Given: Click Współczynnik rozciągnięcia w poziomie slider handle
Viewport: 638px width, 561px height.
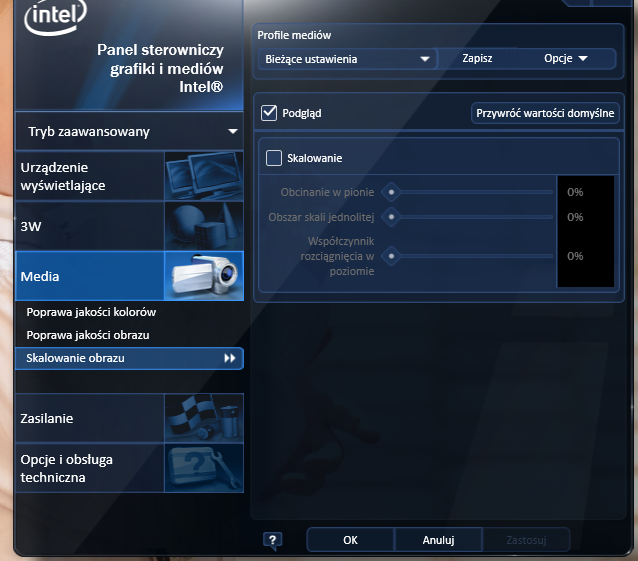Looking at the screenshot, I should pyautogui.click(x=391, y=256).
